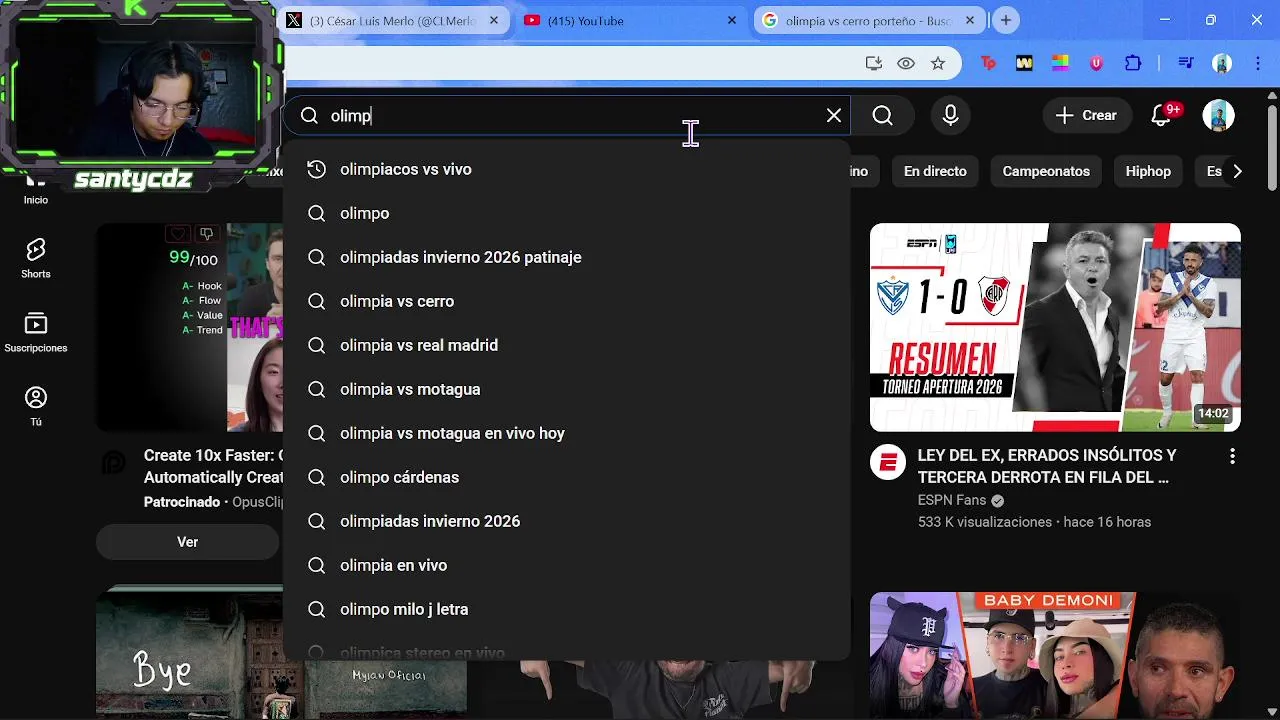Select the Hiphop filter chip
This screenshot has height=720, width=1280.
point(1148,171)
